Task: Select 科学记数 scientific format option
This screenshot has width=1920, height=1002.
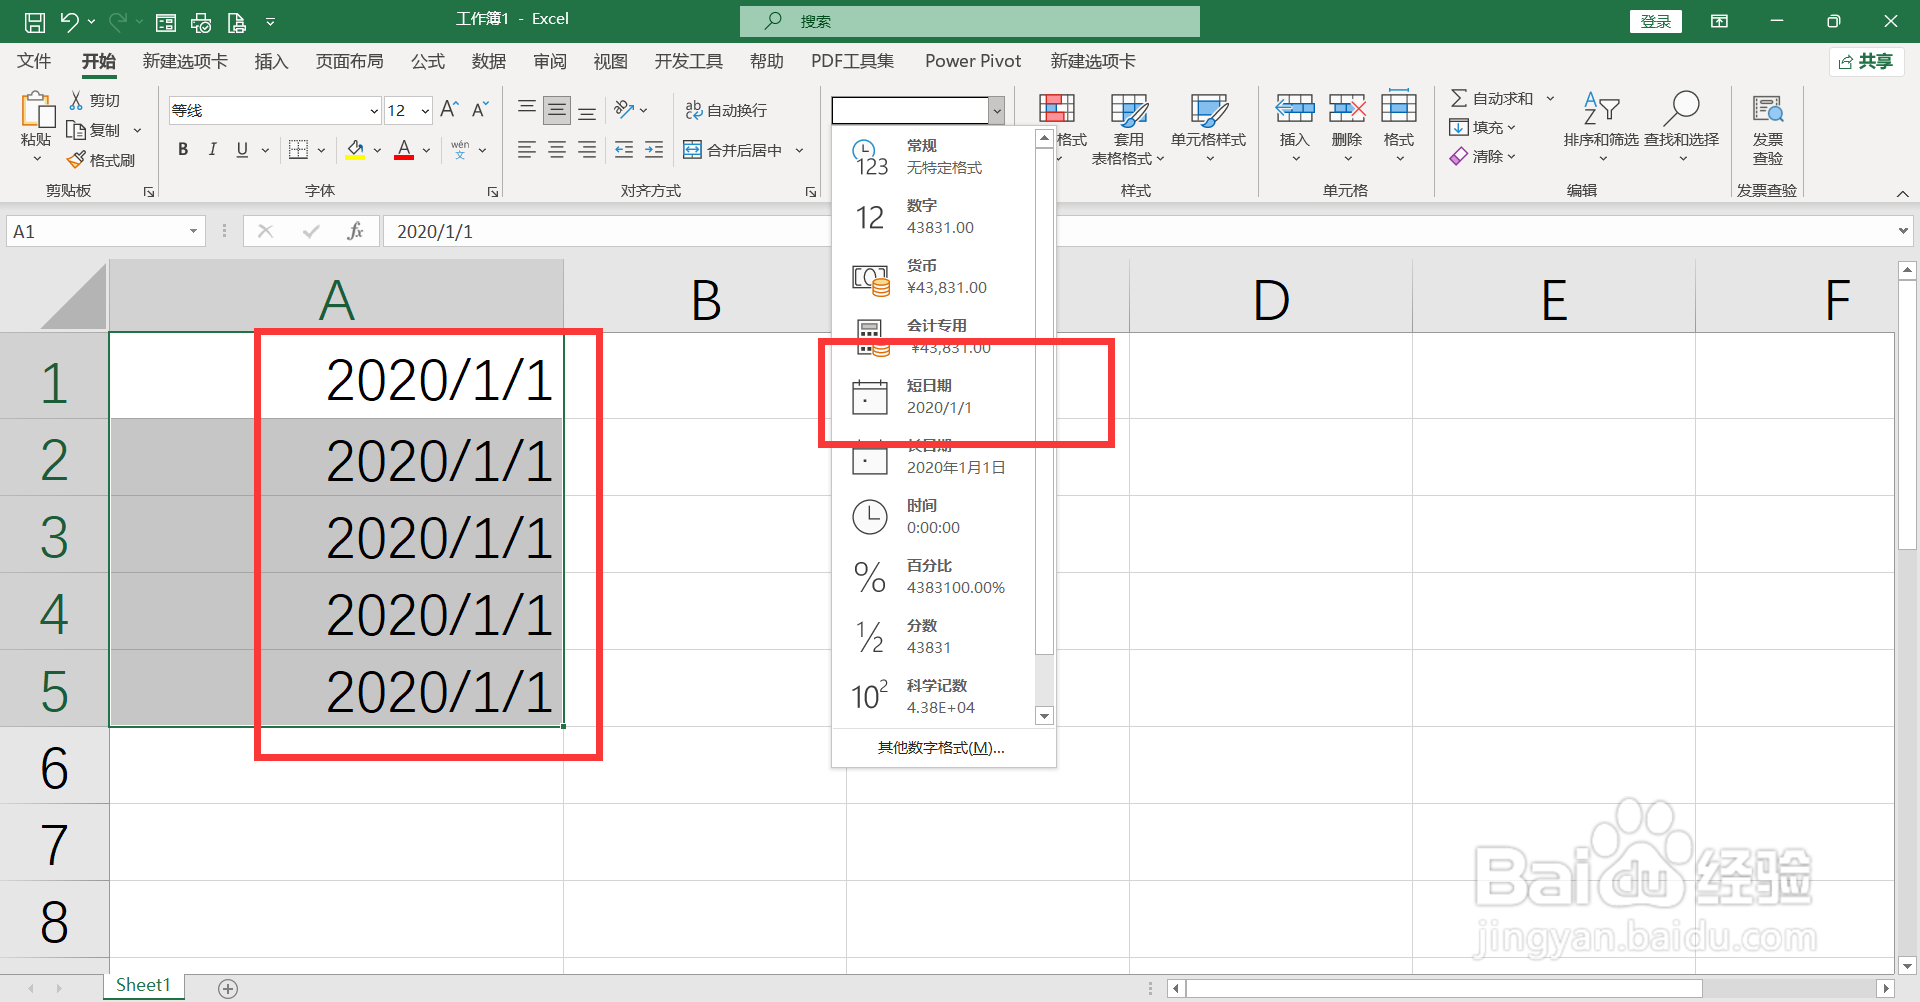Action: click(x=933, y=697)
